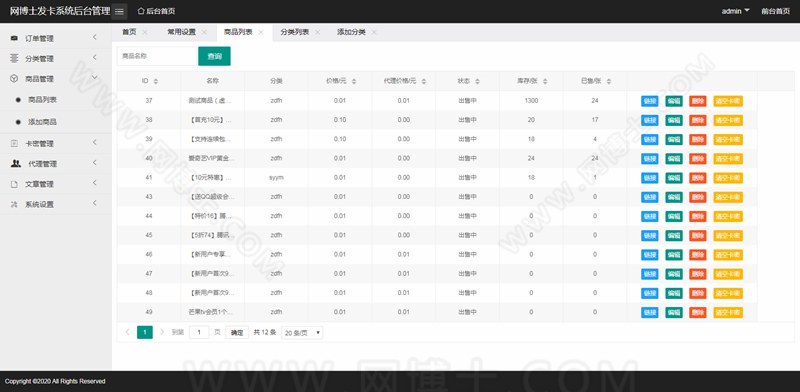This screenshot has width=800, height=392.
Task: Open 添加商品 in the sidebar
Action: coord(42,122)
